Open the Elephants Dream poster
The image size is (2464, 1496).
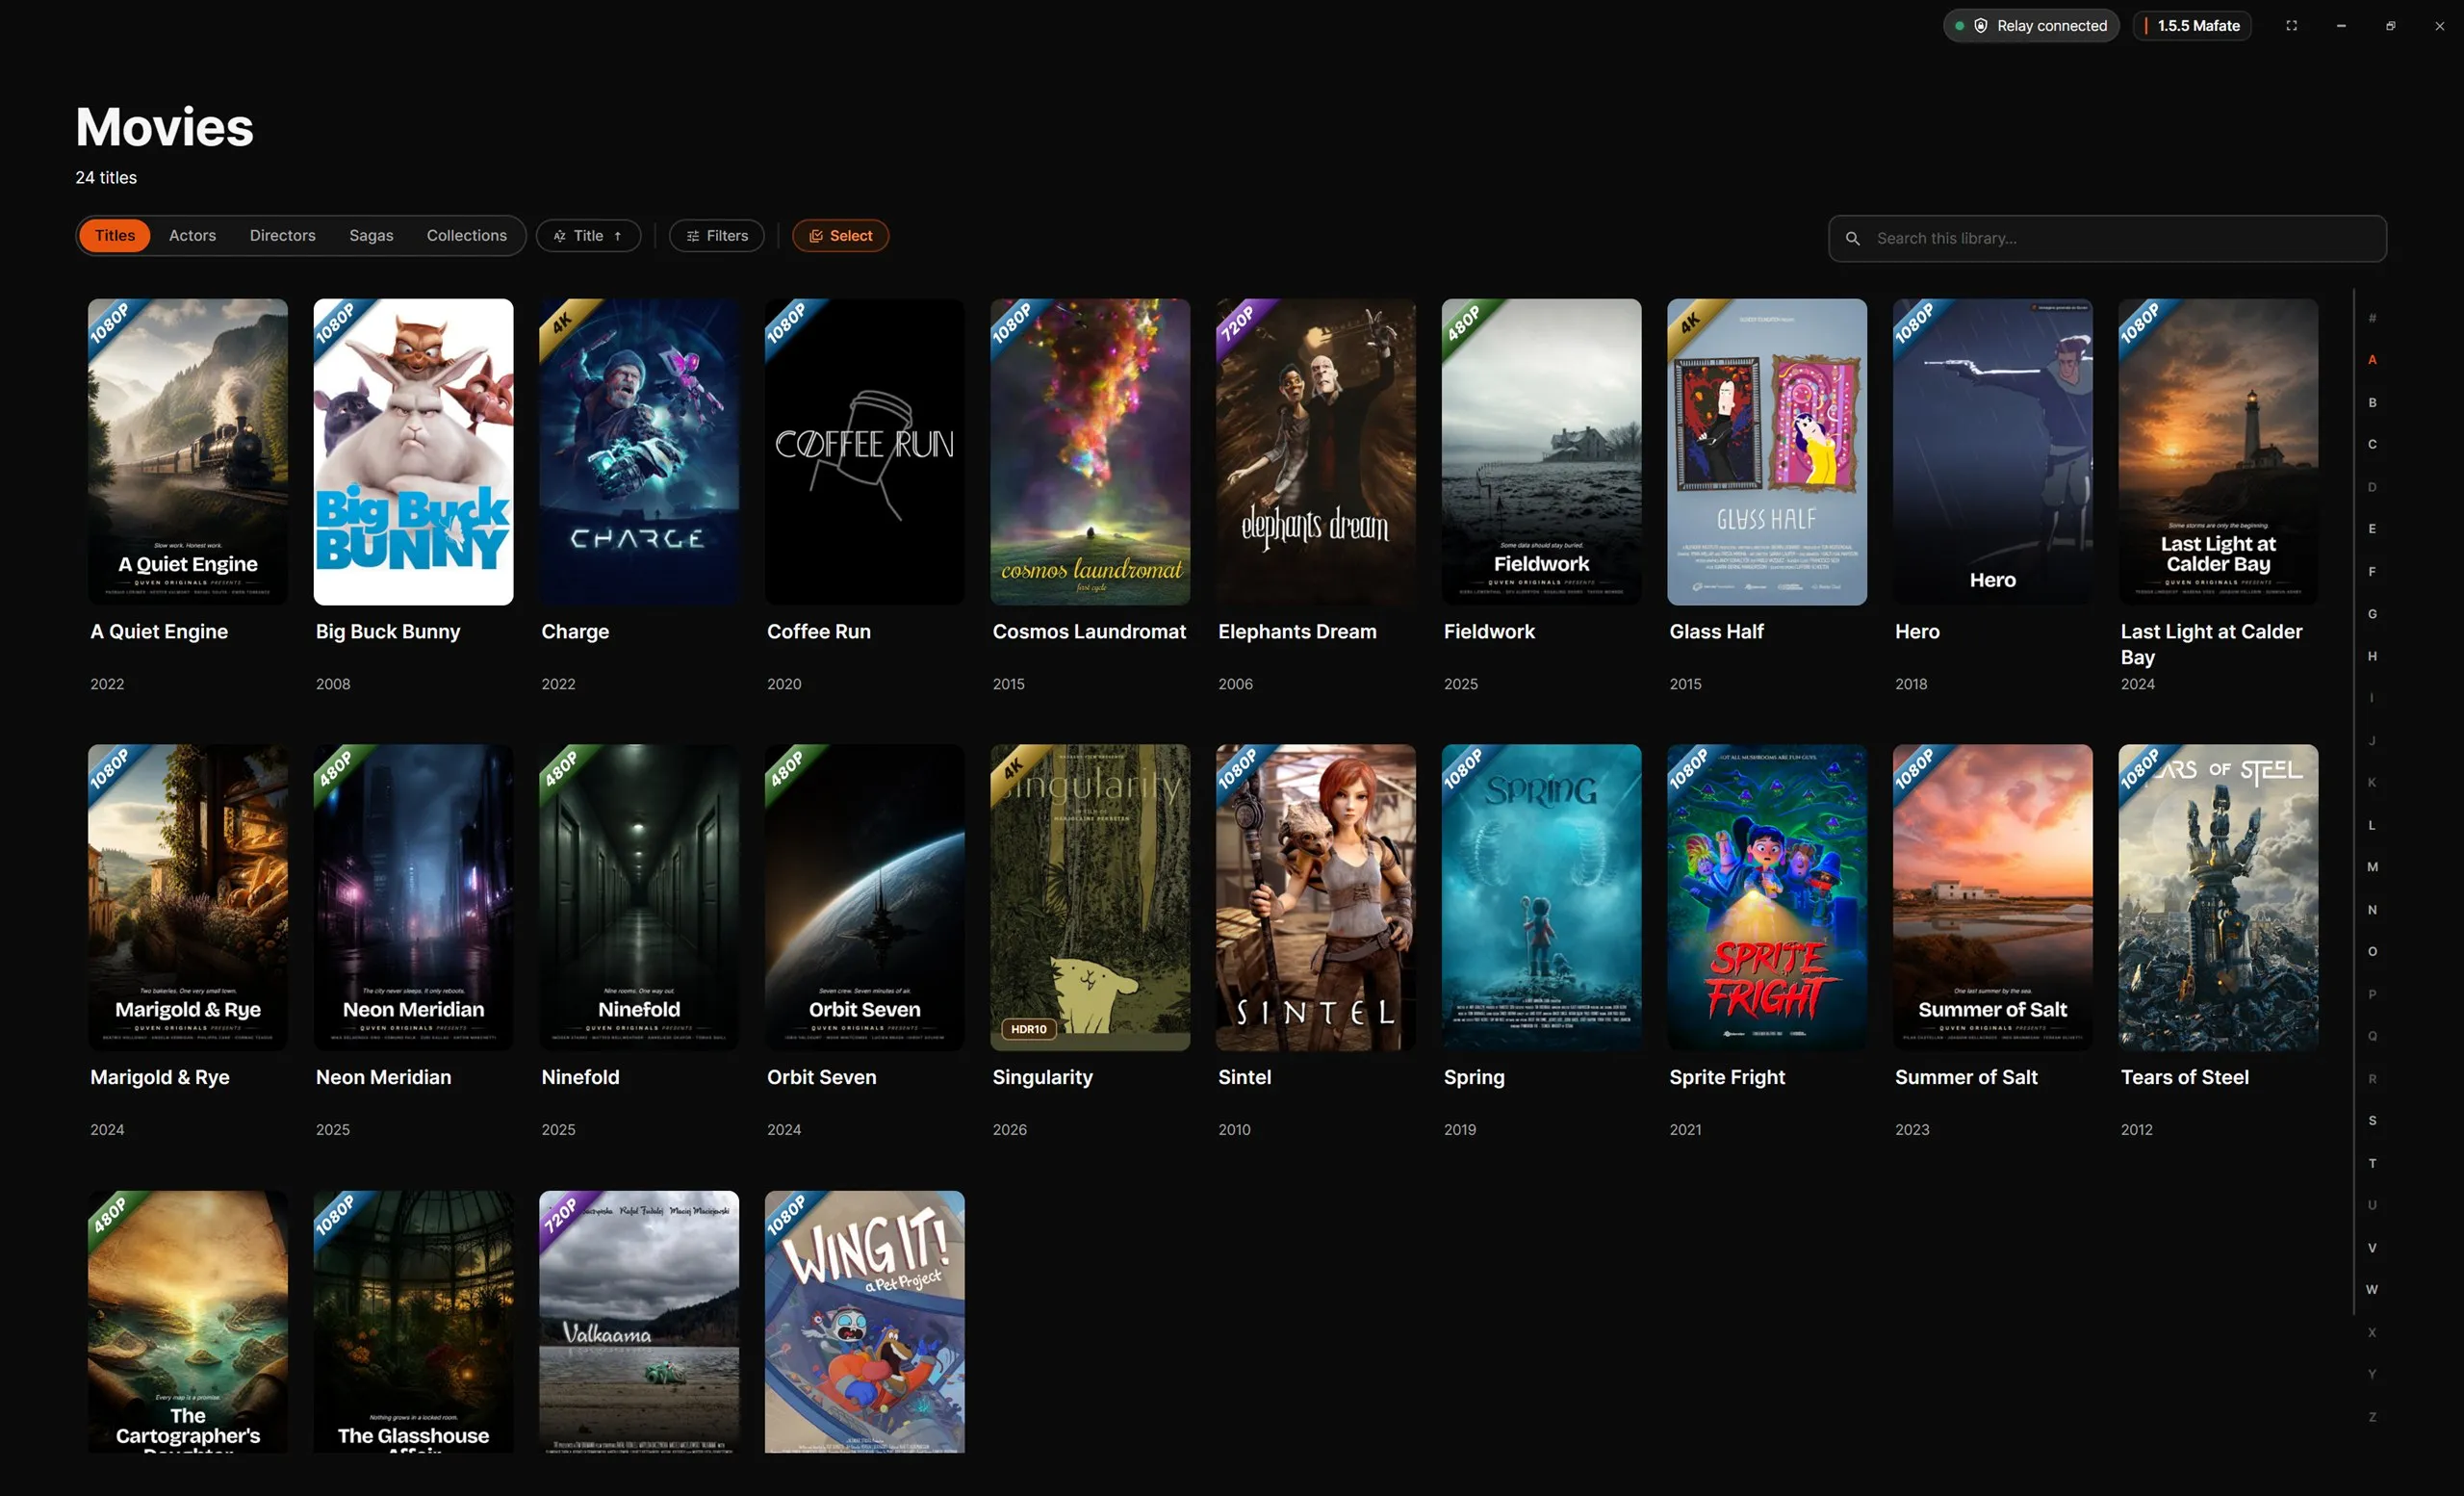point(1316,452)
